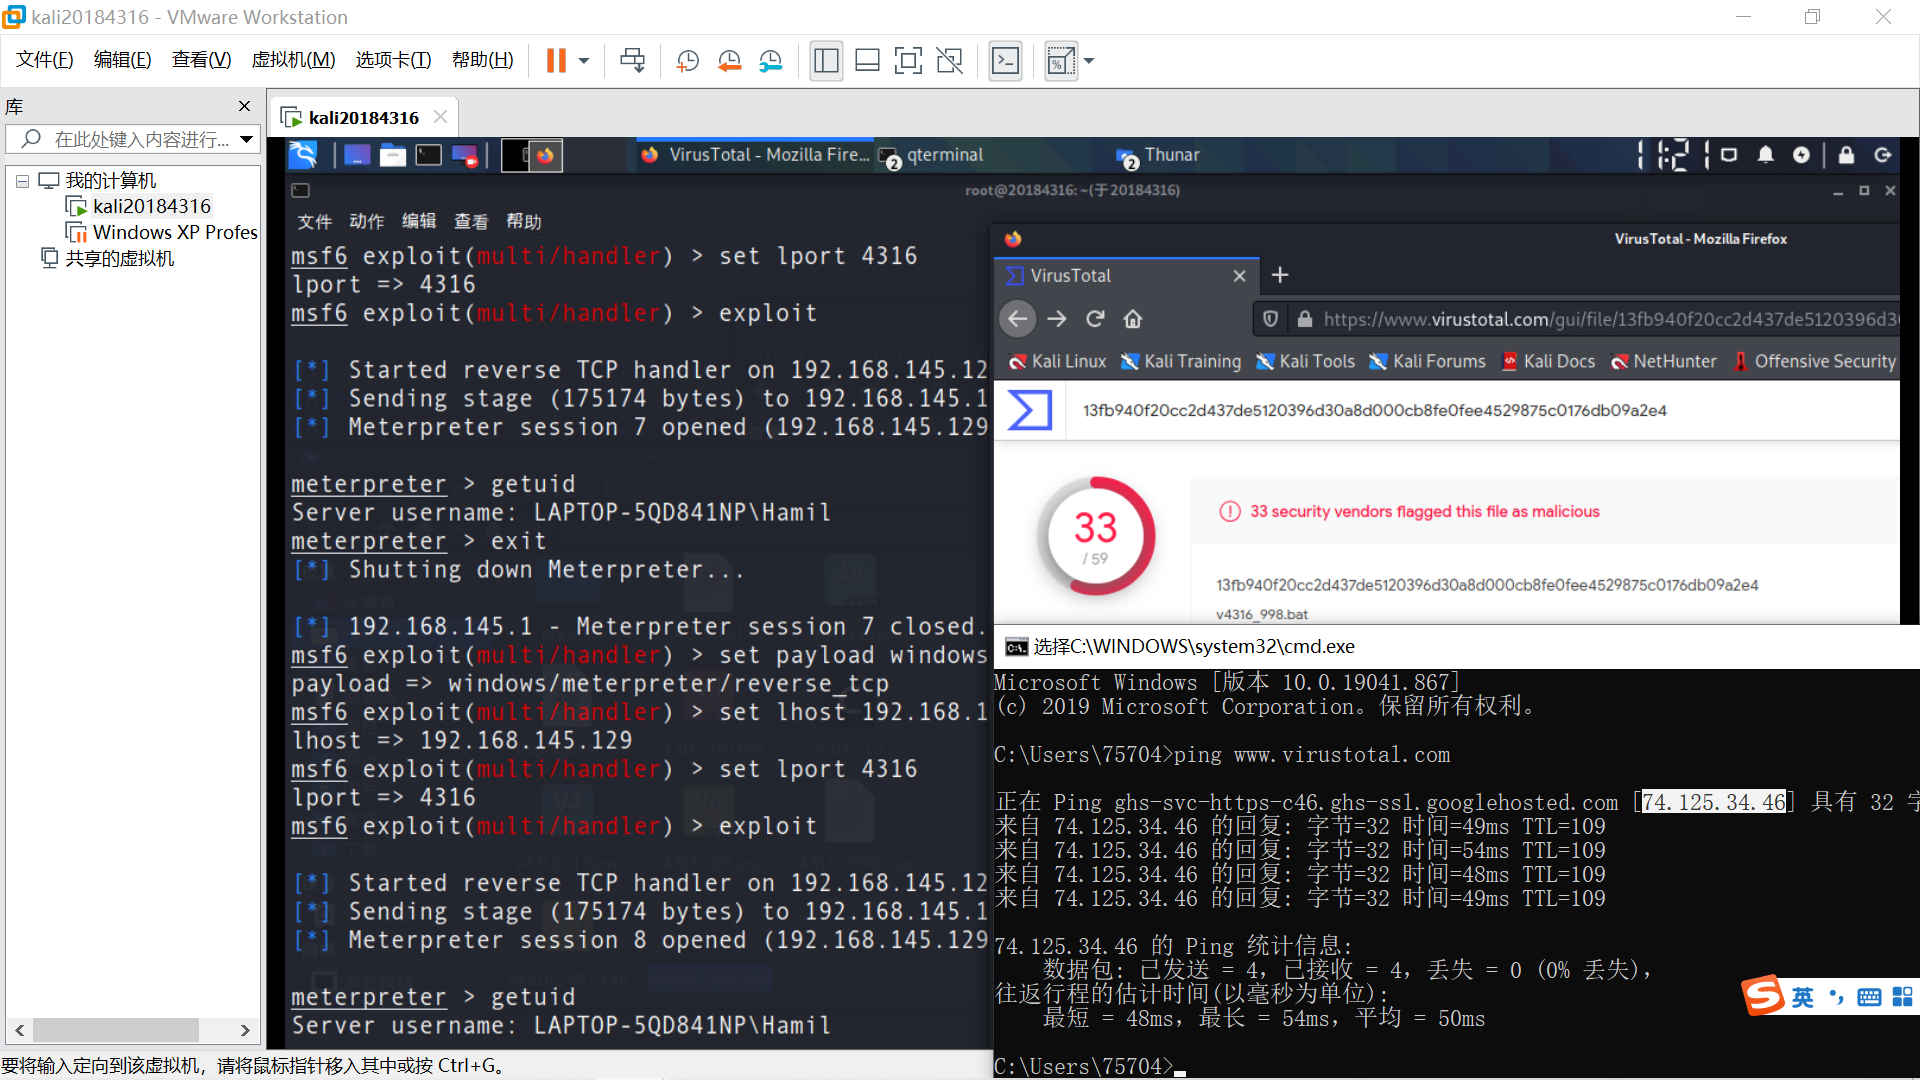Expand stretch guest display dropdown

point(1089,61)
